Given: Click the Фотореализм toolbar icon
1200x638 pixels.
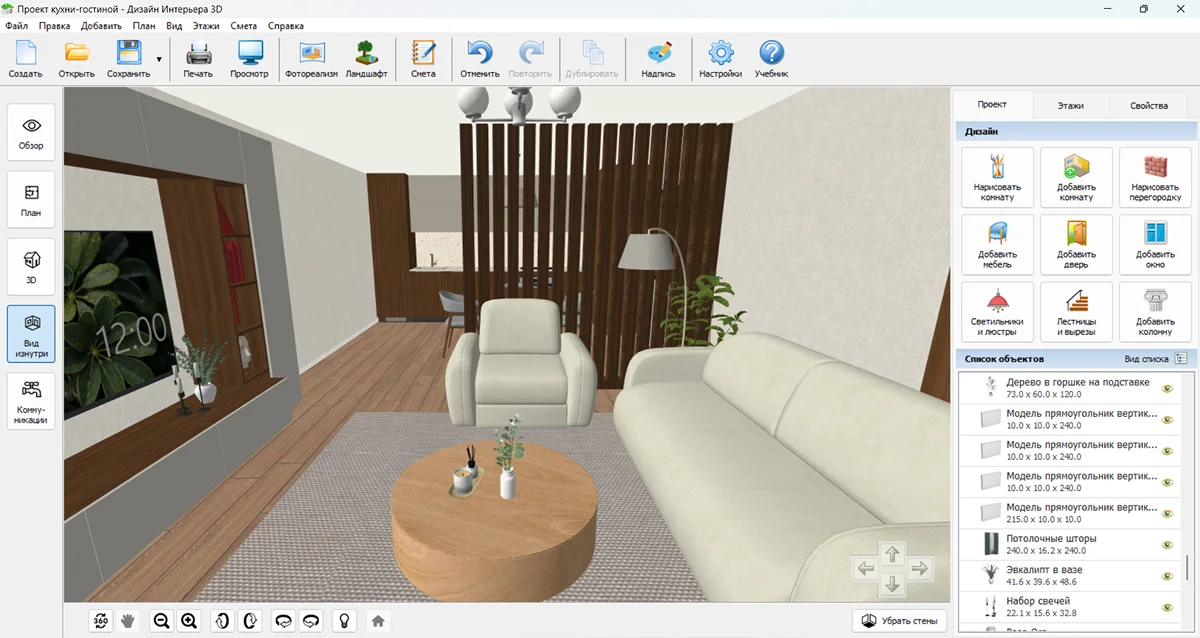Looking at the screenshot, I should [311, 59].
